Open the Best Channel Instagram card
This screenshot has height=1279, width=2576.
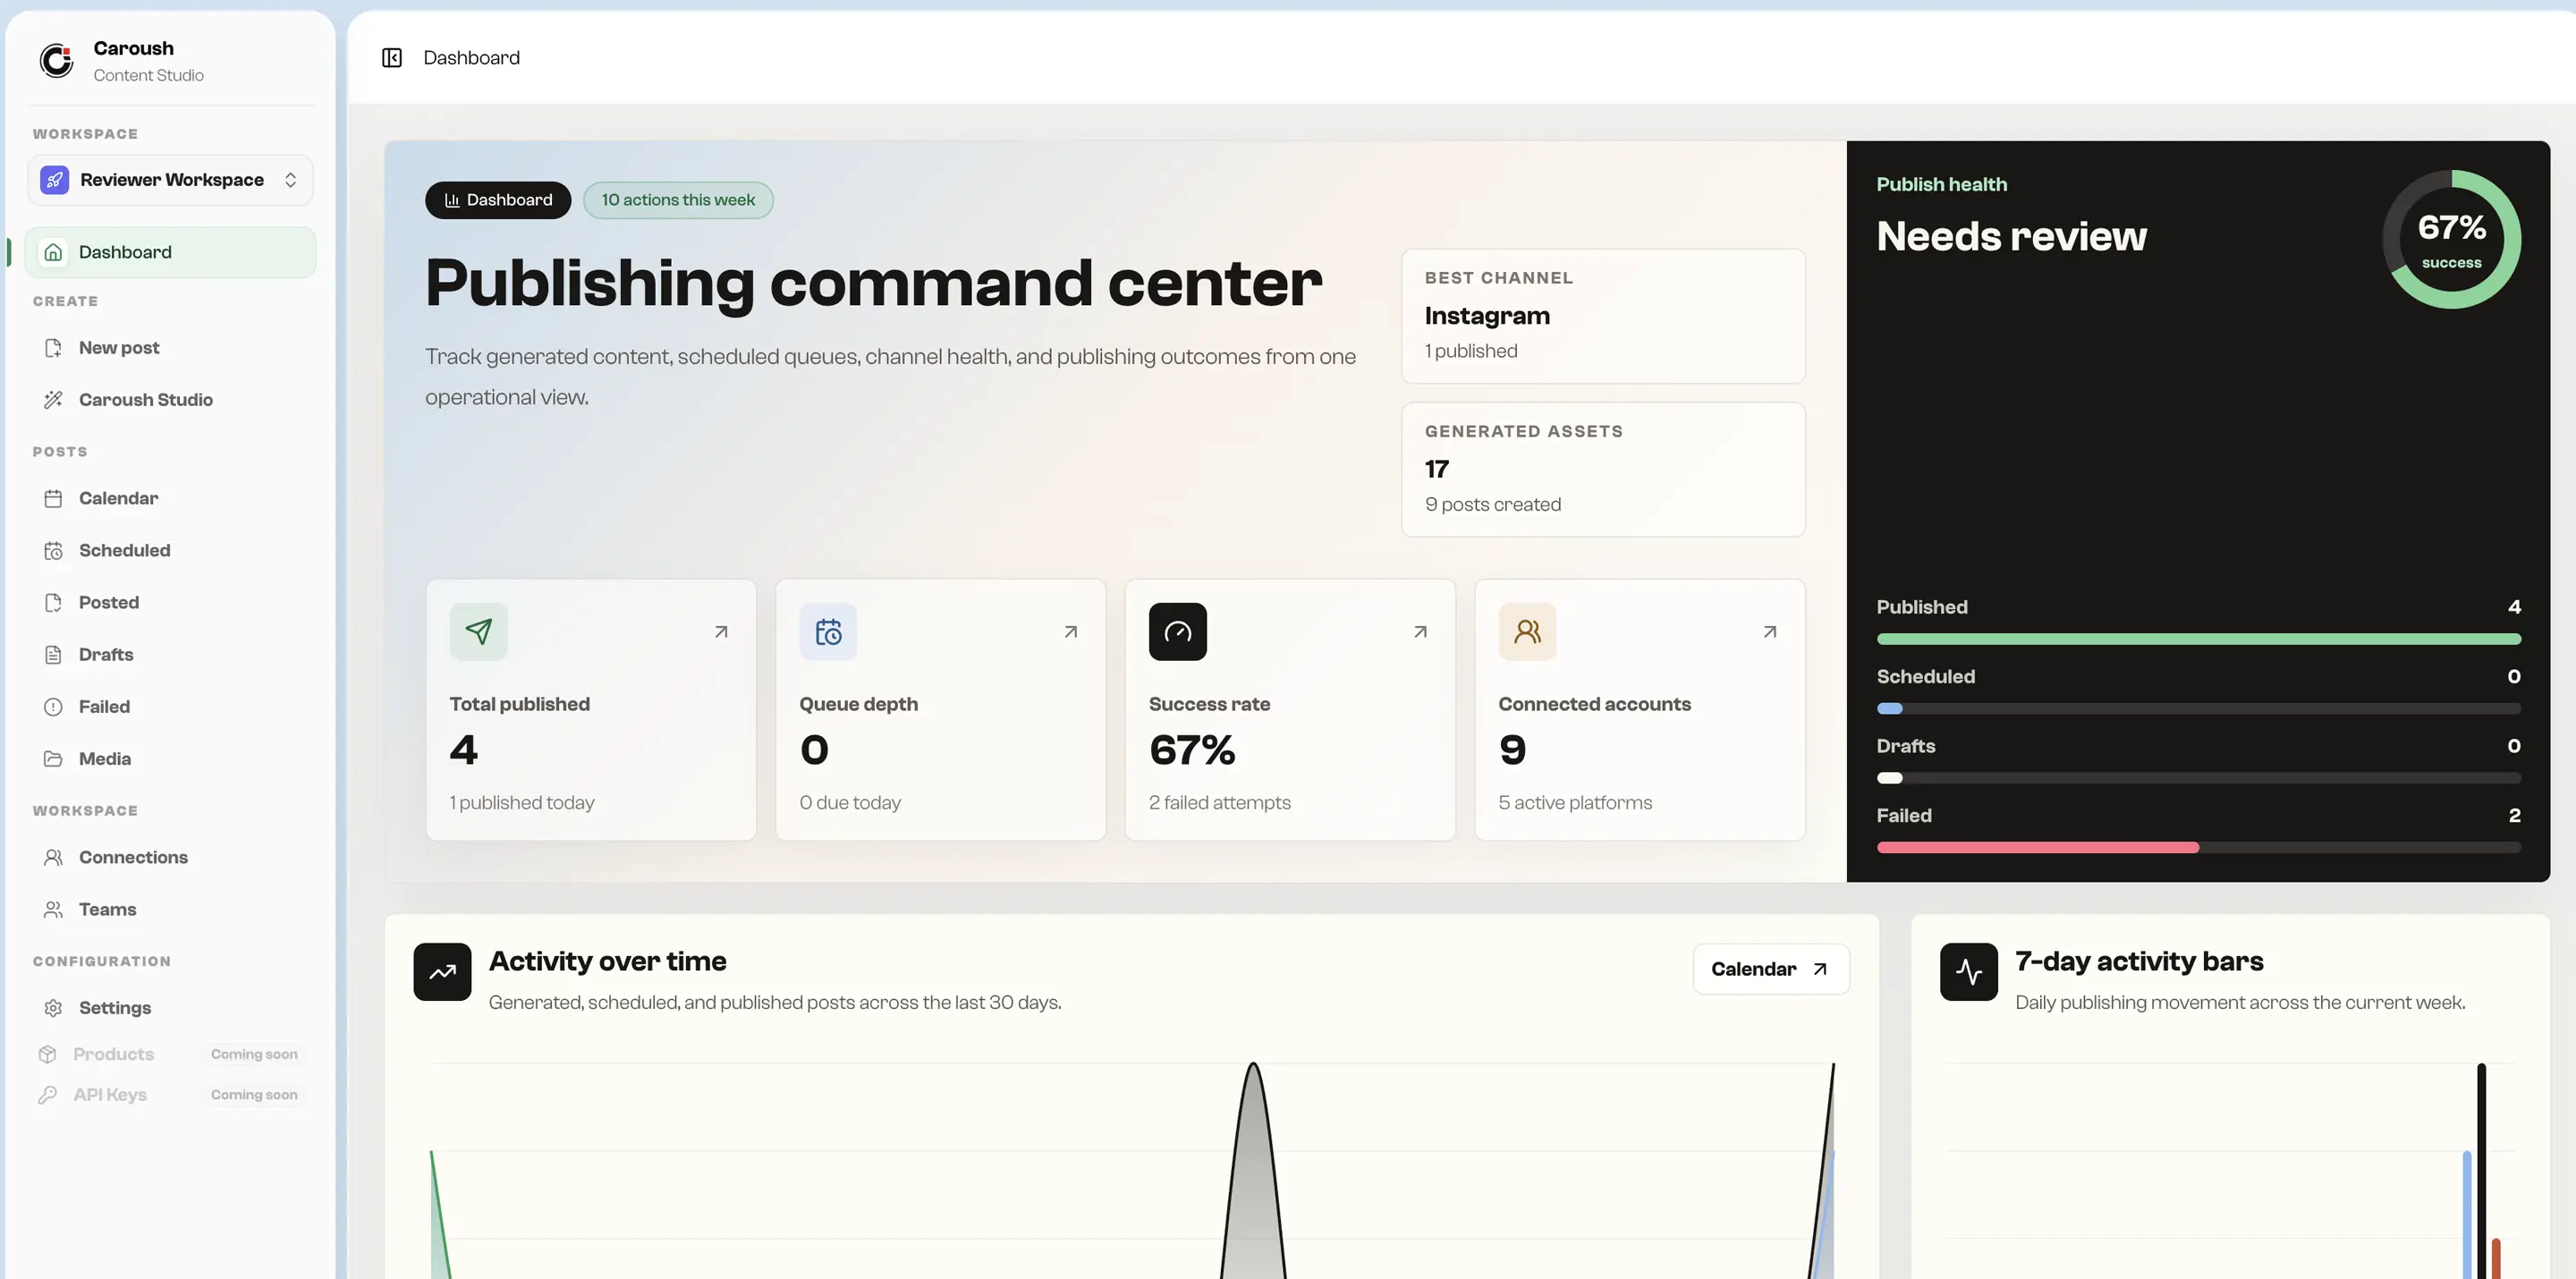1603,316
